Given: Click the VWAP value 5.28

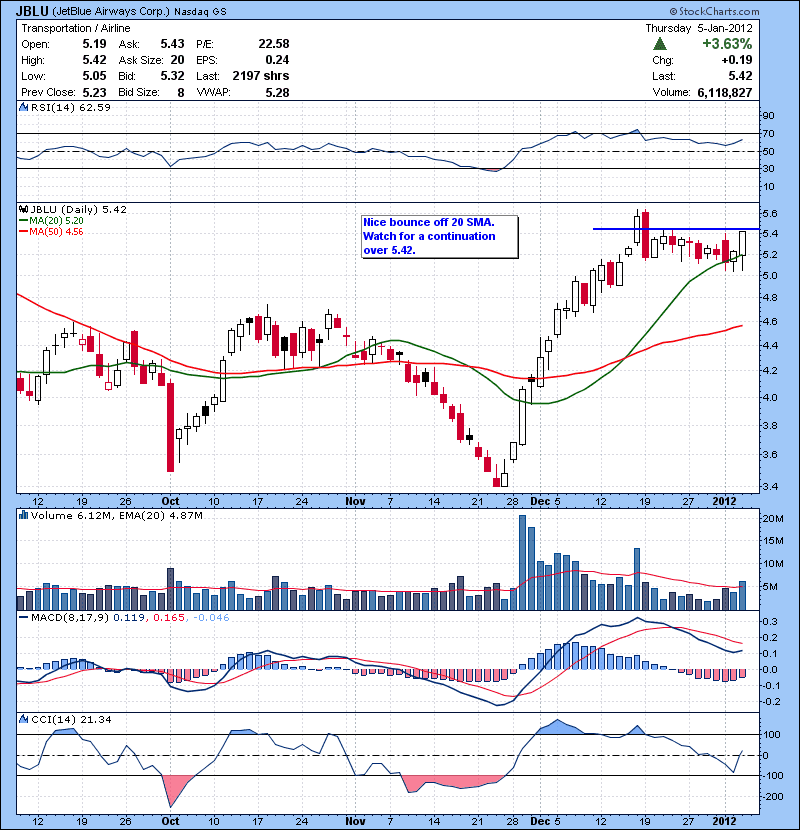Looking at the screenshot, I should [x=277, y=92].
